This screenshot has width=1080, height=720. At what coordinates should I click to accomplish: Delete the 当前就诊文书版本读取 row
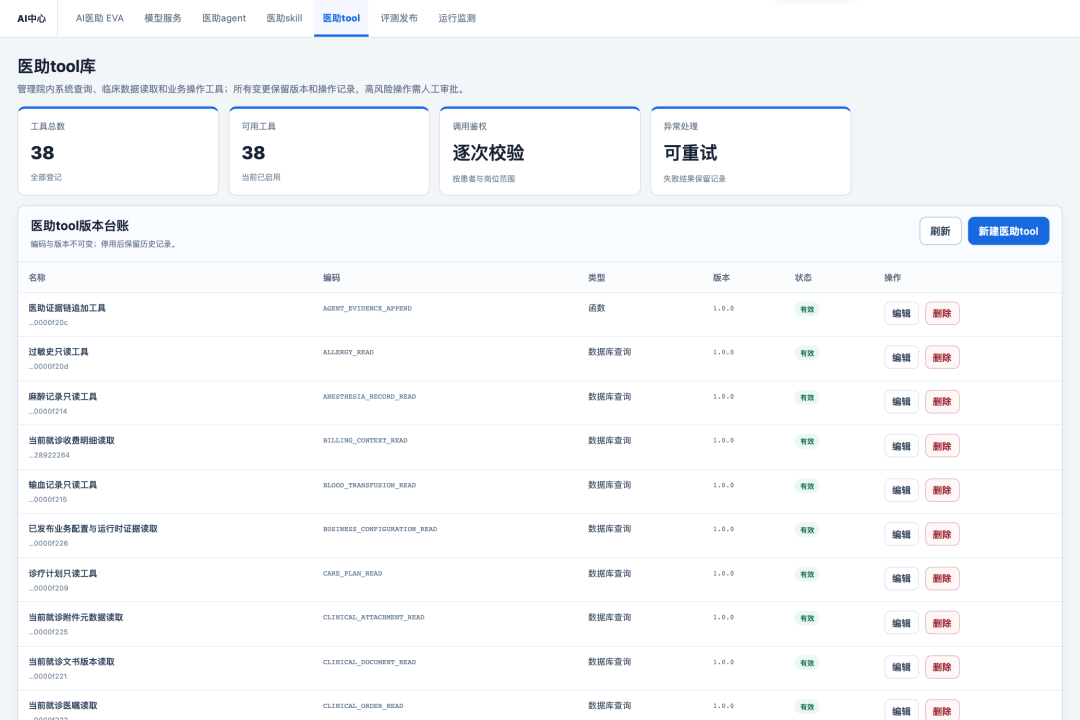click(x=942, y=667)
